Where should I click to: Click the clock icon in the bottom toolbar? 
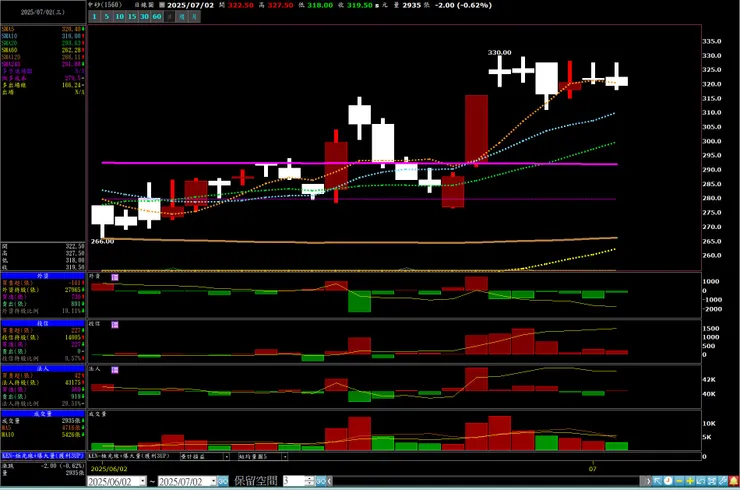pyautogui.click(x=668, y=481)
